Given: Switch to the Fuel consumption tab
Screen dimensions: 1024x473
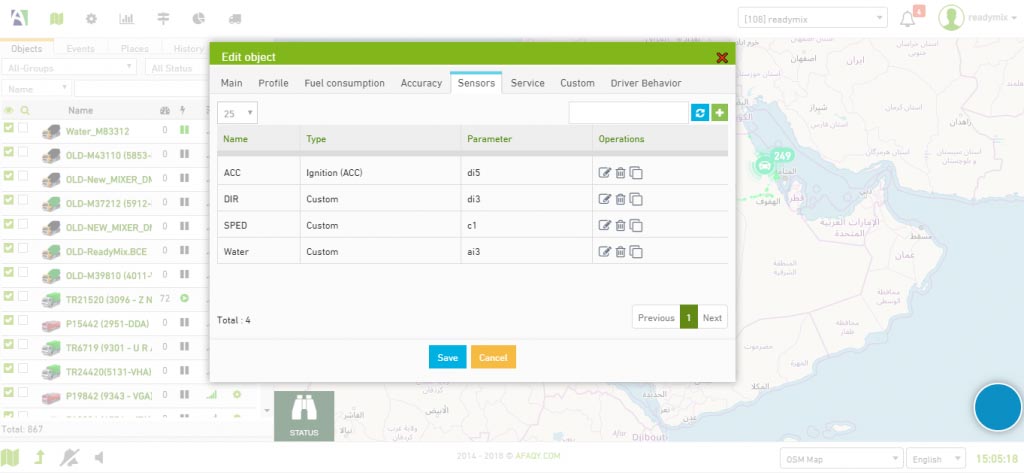Looking at the screenshot, I should (x=344, y=83).
